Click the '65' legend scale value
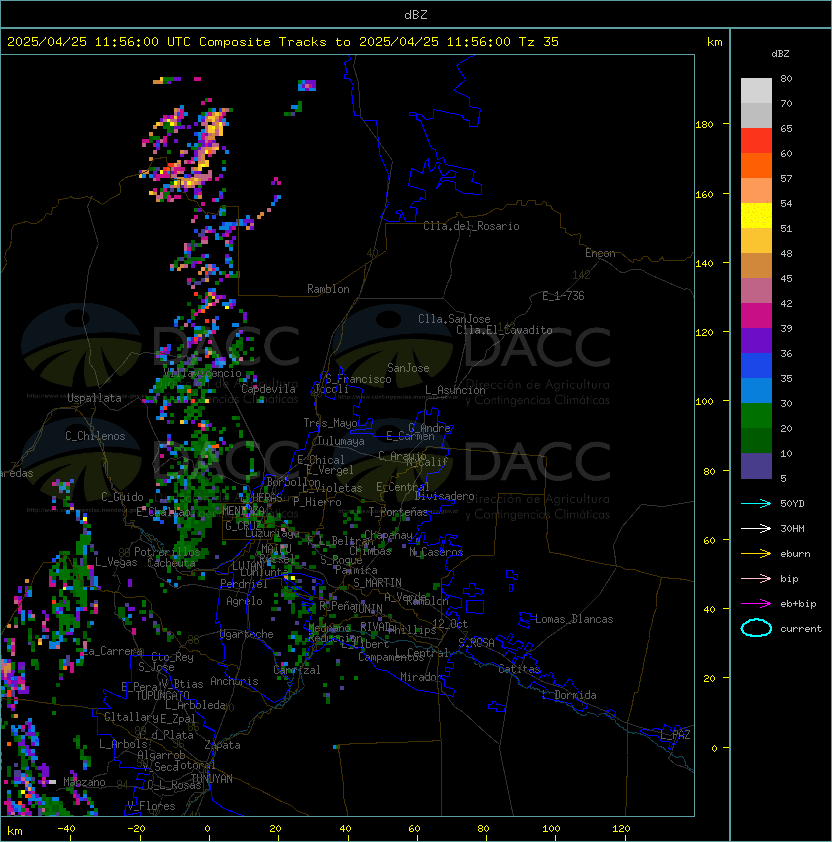 786,129
